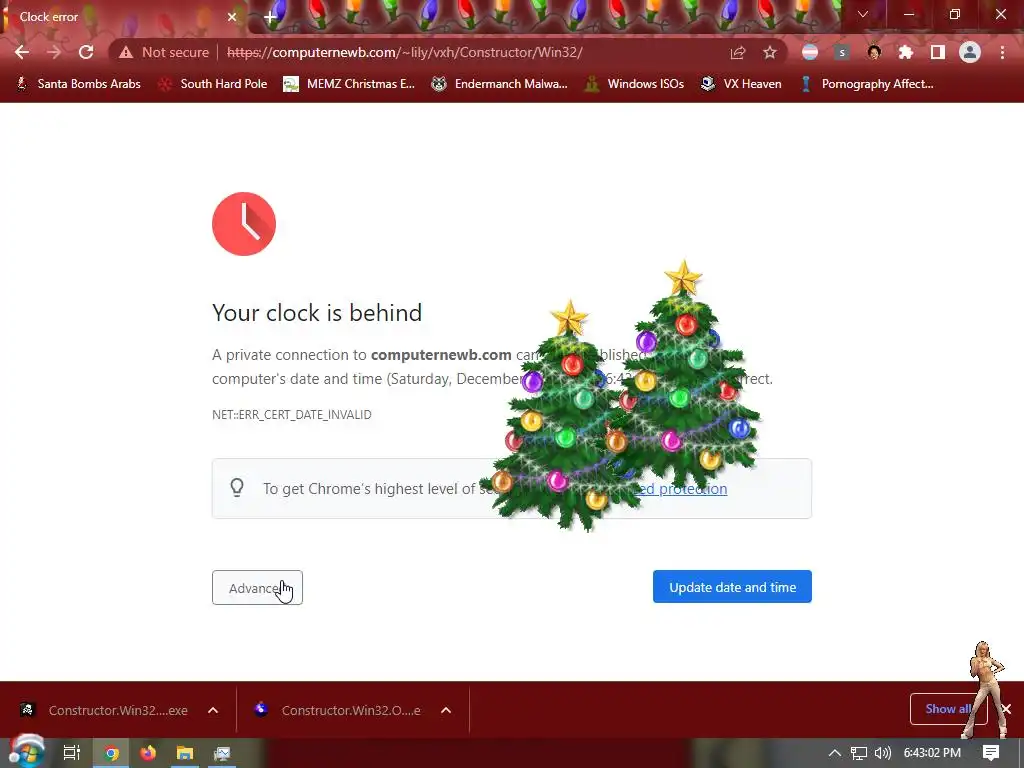Viewport: 1024px width, 768px height.
Task: Open a new tab with the plus button
Action: point(270,17)
